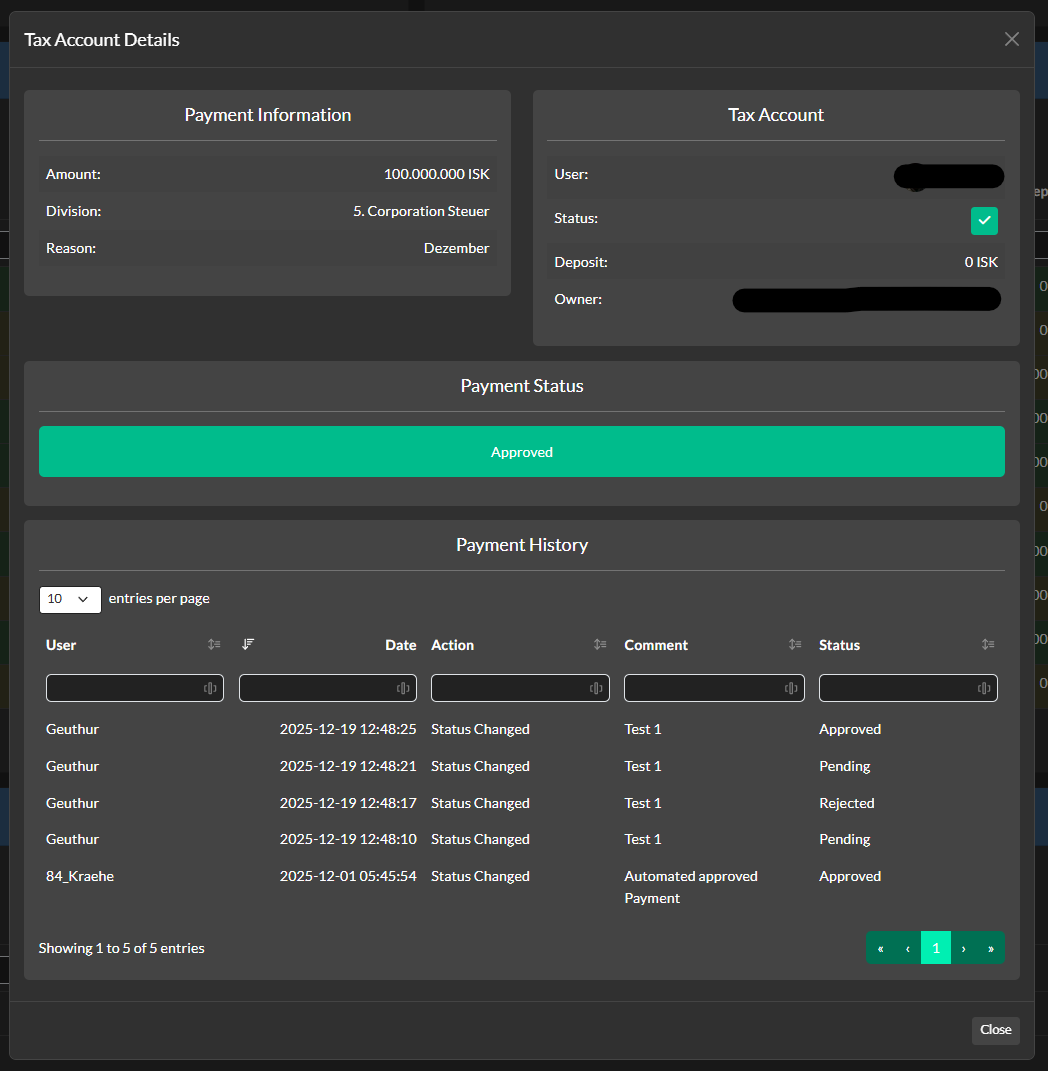Click the filter icon inside the User filter box

pyautogui.click(x=212, y=688)
